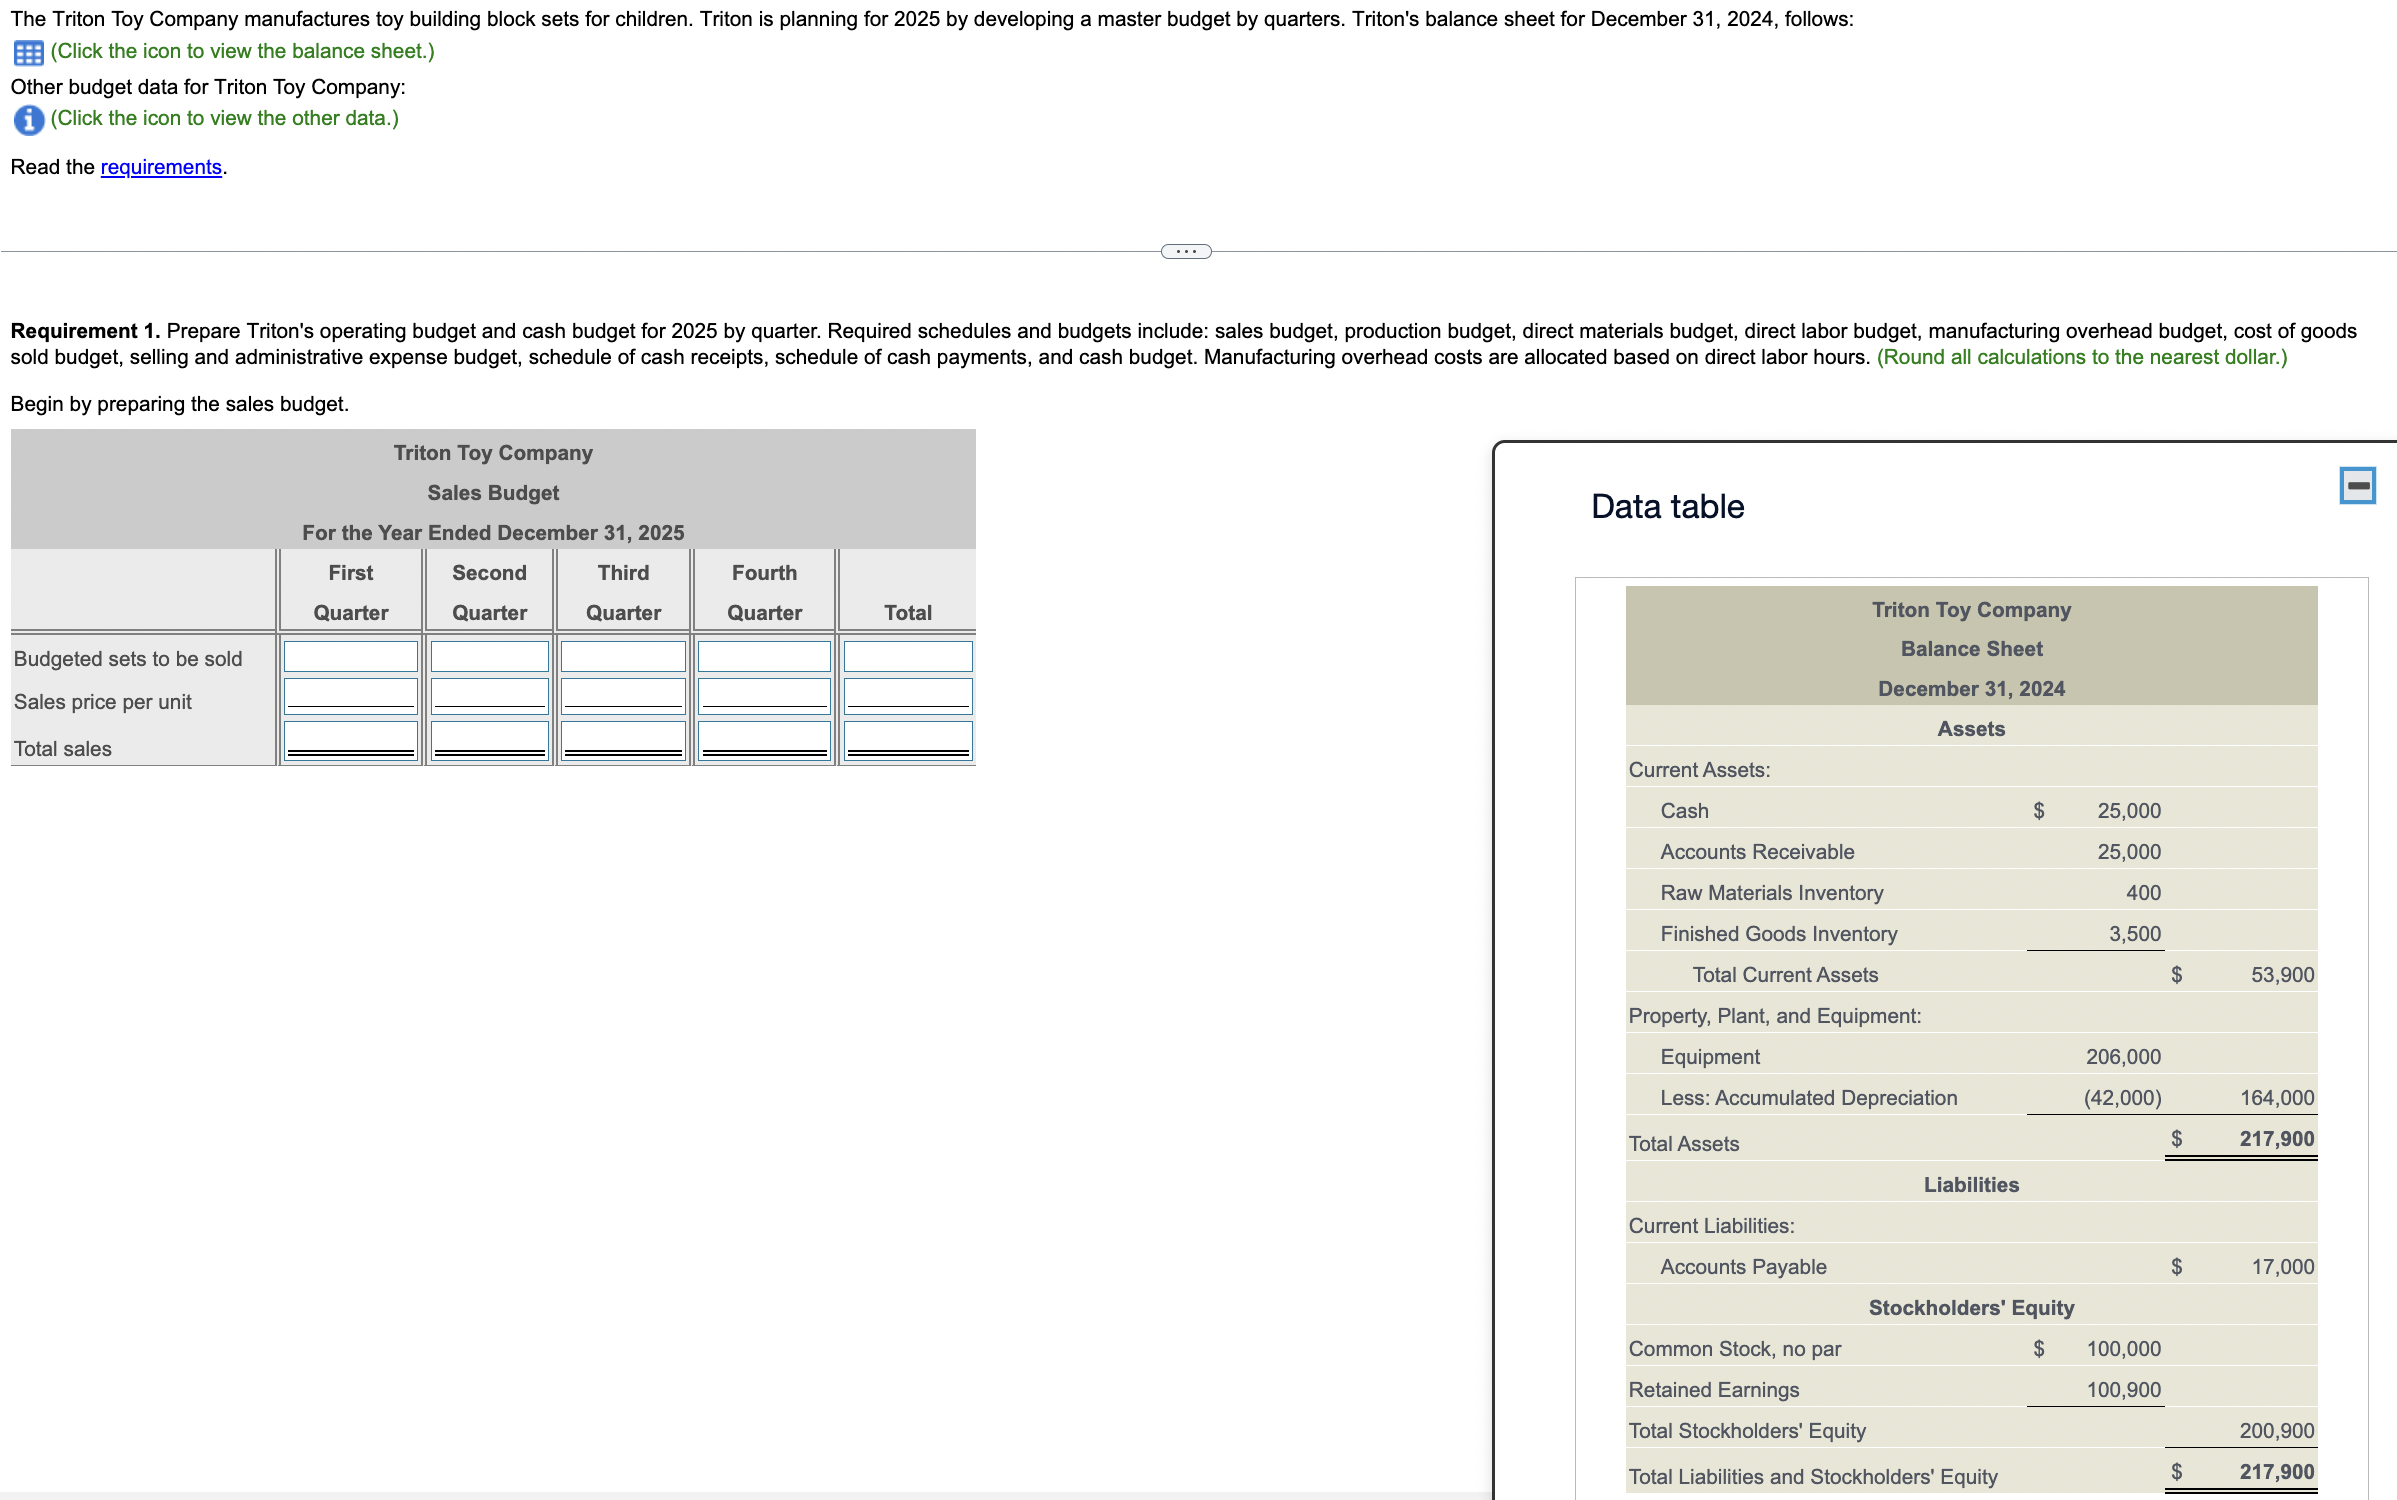The height and width of the screenshot is (1500, 2397).
Task: Click the Total column total sales field
Action: [x=907, y=741]
